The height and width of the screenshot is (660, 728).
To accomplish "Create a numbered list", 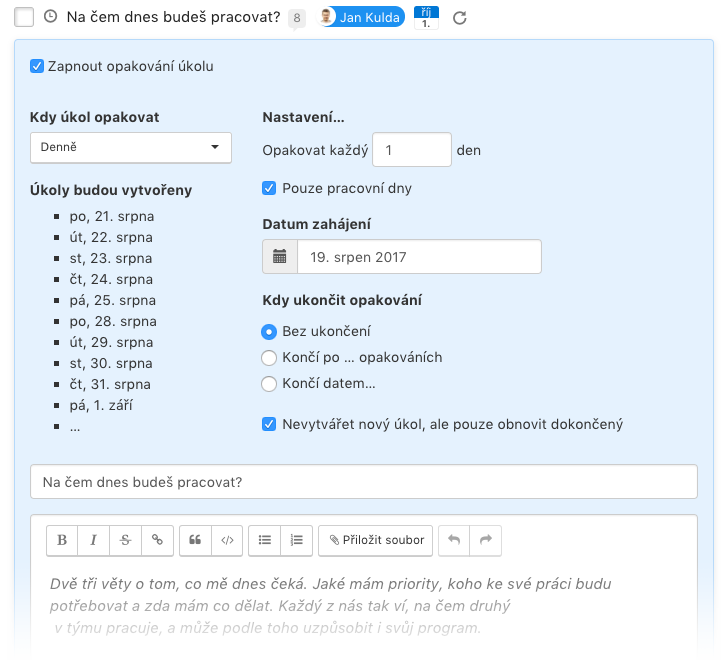I will 296,540.
